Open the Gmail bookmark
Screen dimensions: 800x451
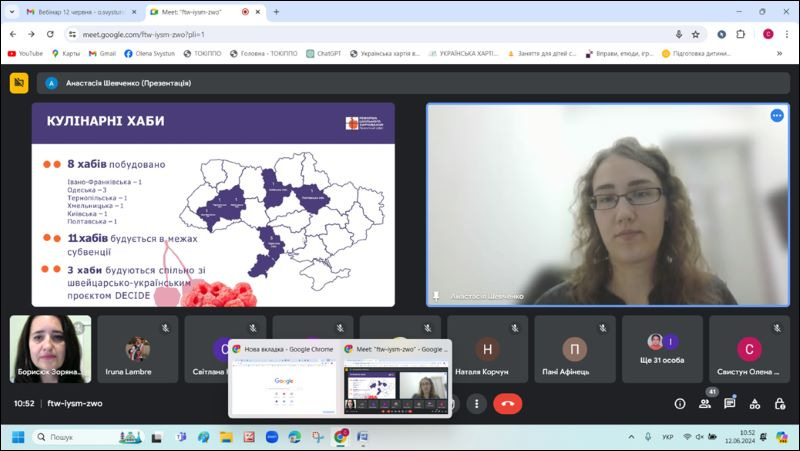pyautogui.click(x=102, y=53)
